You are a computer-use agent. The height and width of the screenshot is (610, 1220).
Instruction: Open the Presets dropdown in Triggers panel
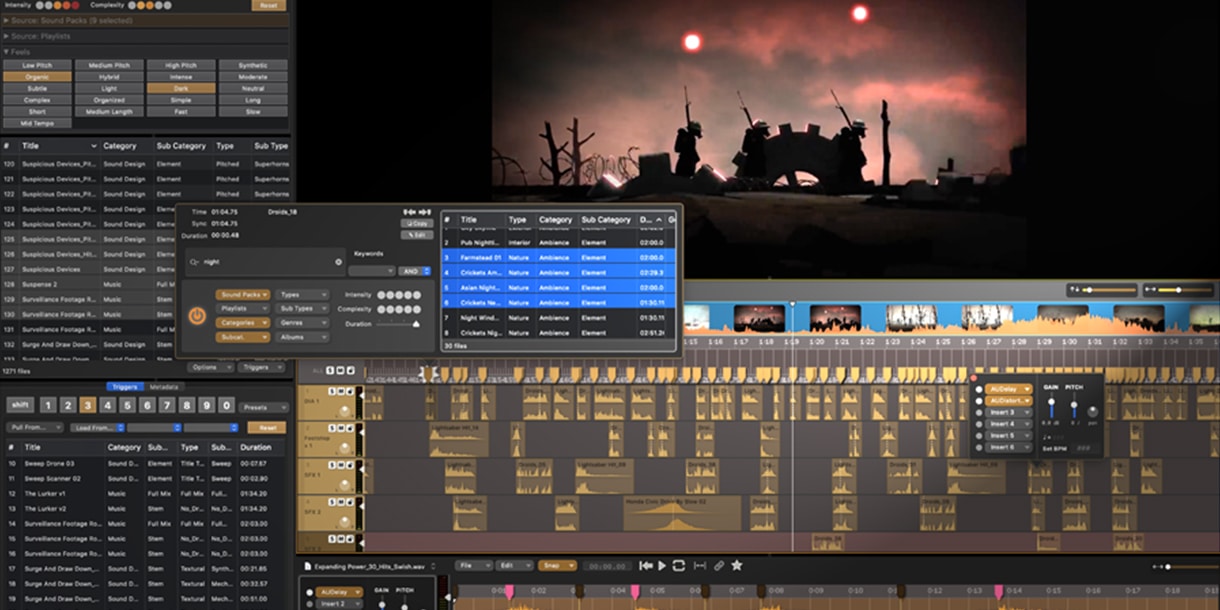(x=265, y=407)
